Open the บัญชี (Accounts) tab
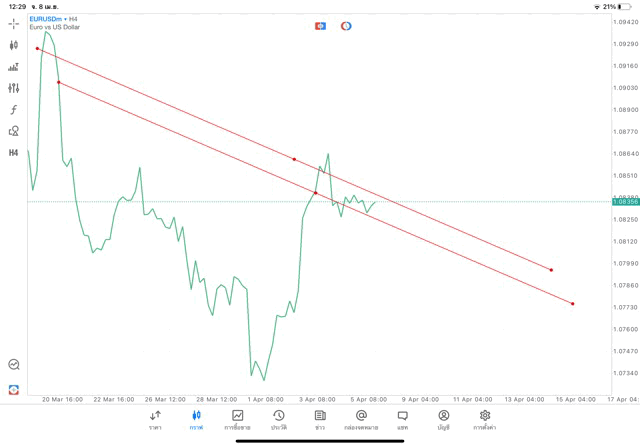Viewport: 640px width, 447px height. point(443,419)
